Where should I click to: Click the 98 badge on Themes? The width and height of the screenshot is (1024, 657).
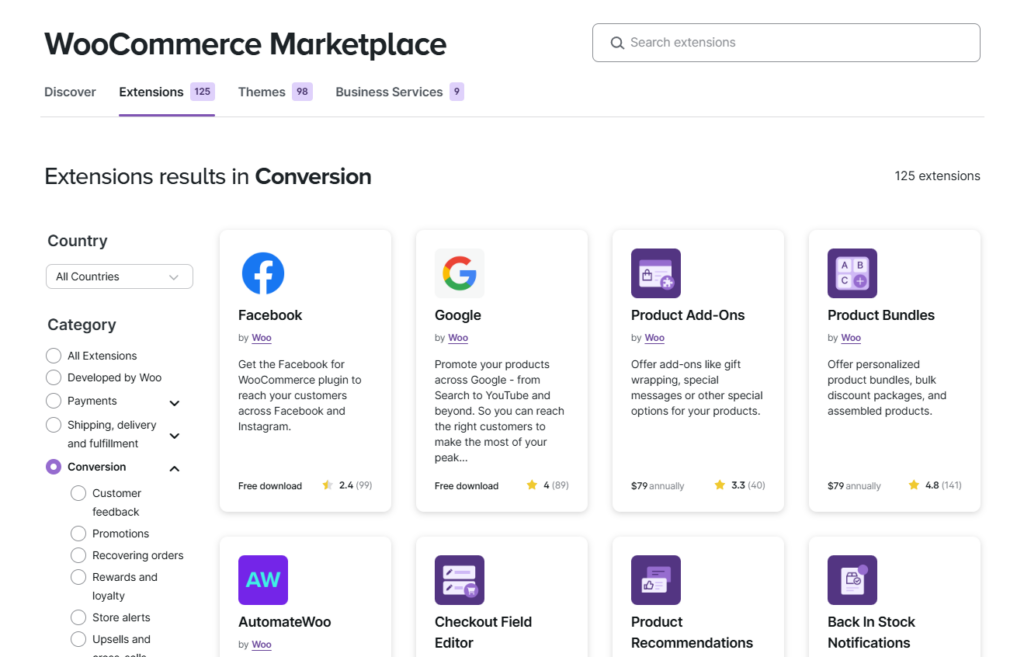point(302,91)
